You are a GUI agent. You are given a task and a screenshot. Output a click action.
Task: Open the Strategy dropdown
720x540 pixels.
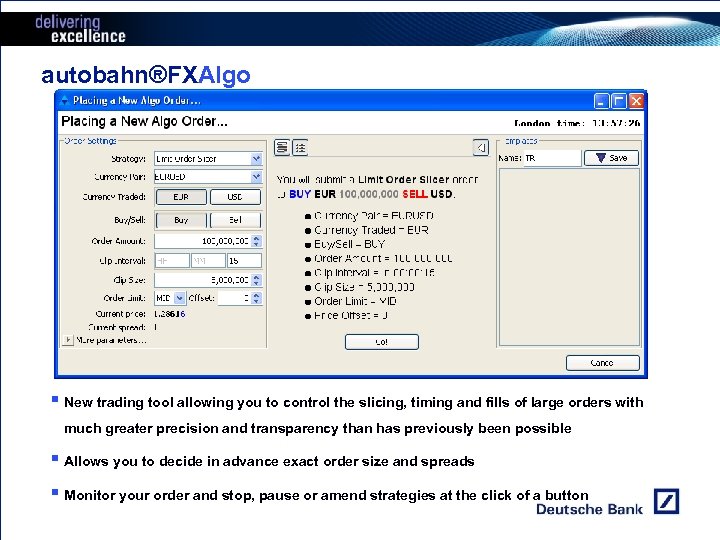(256, 158)
